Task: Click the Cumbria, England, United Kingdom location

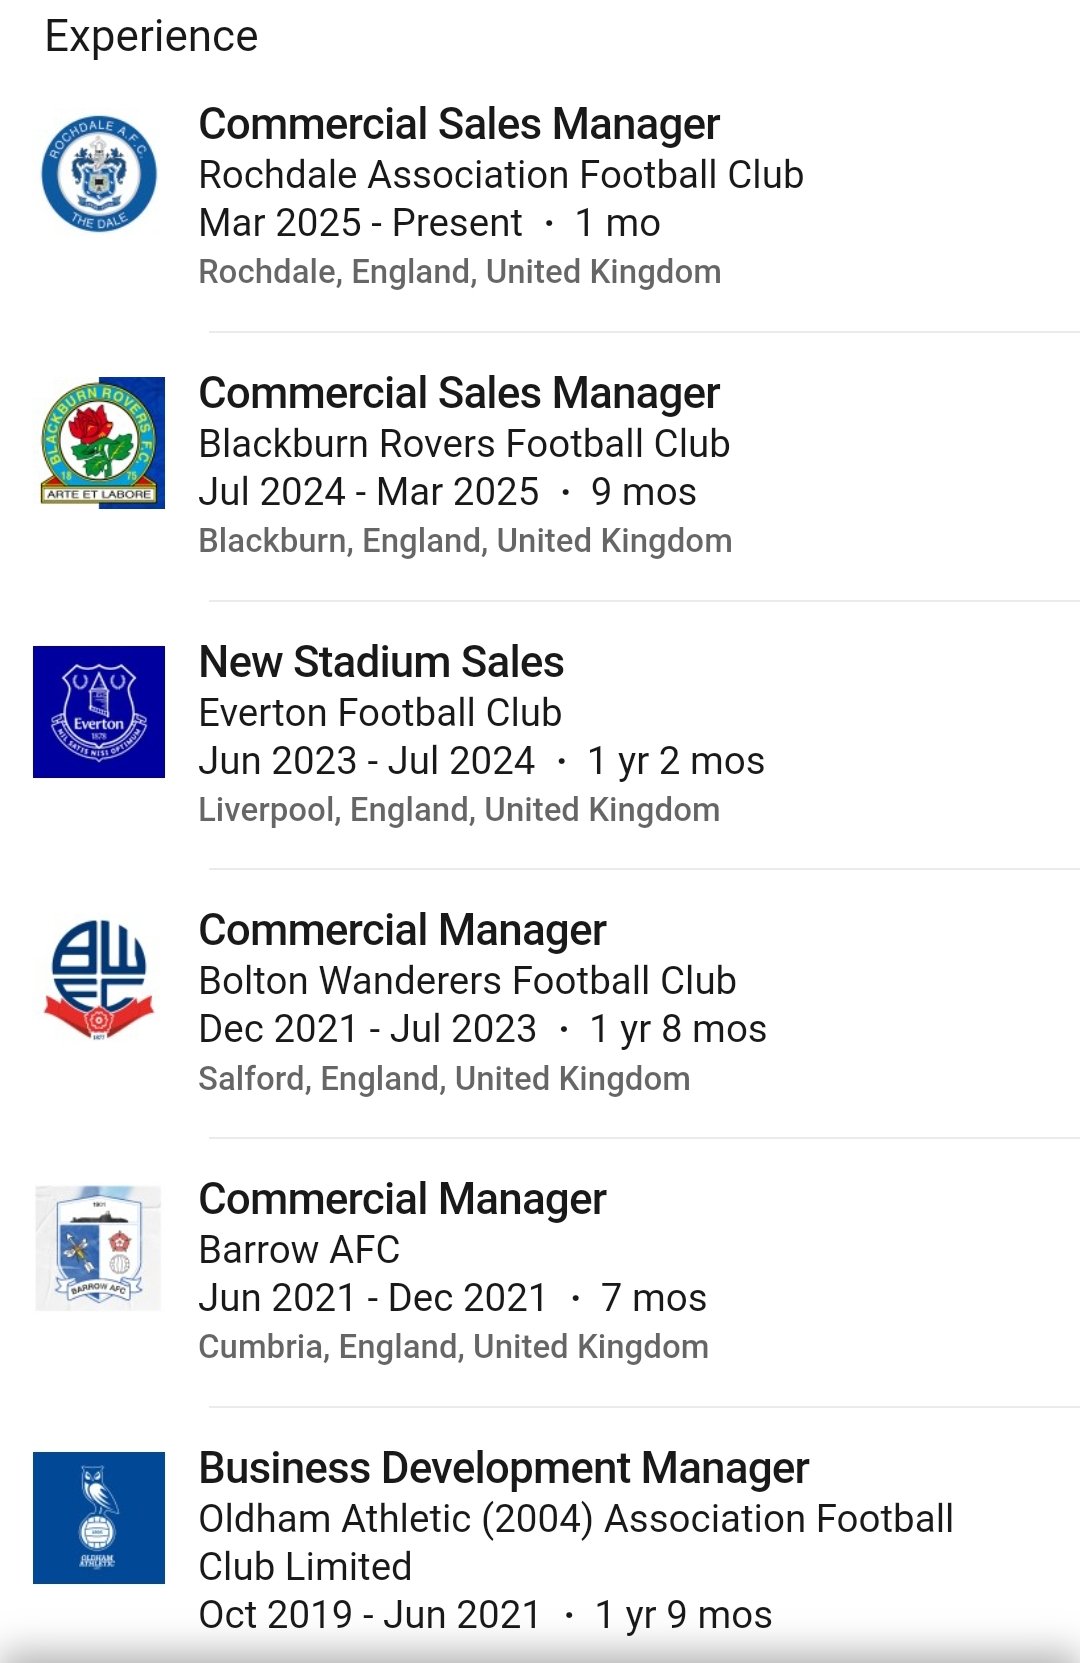Action: coord(453,1347)
